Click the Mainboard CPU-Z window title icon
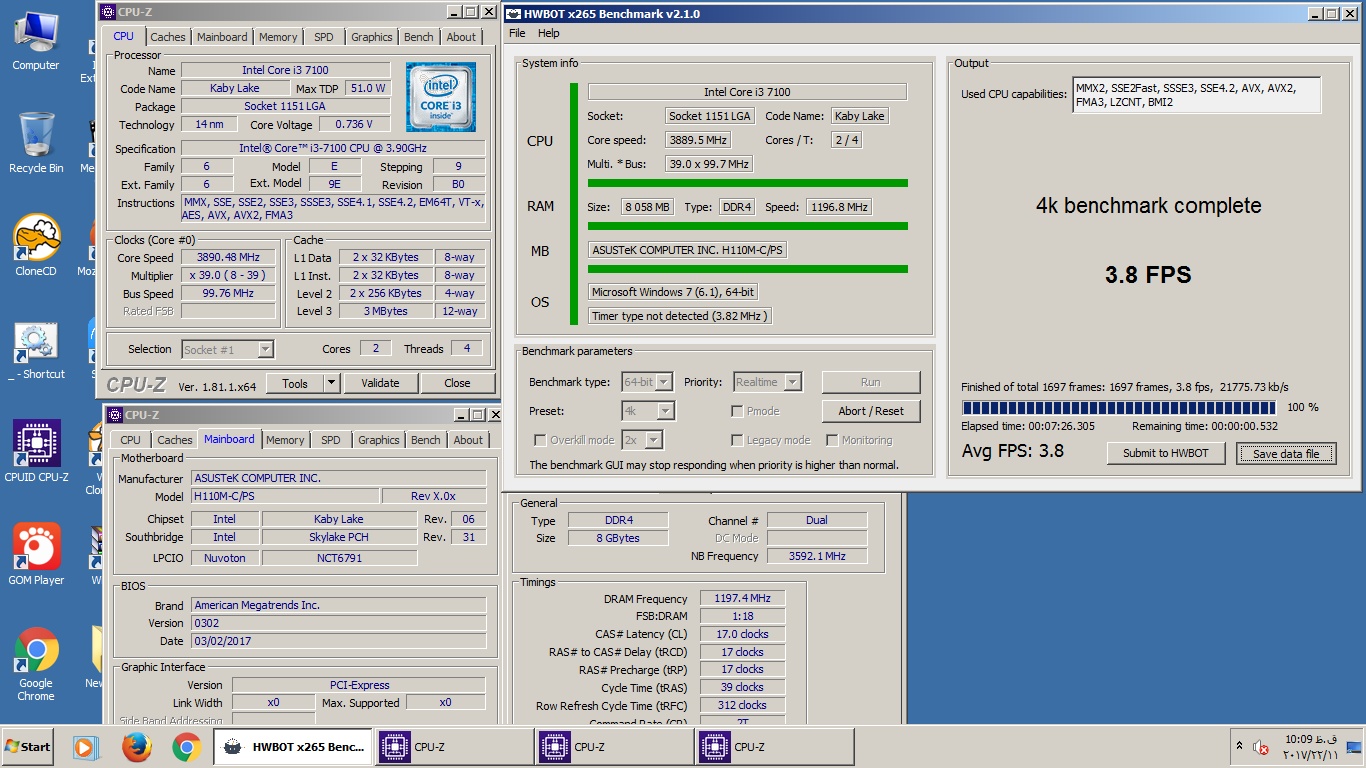 click(x=114, y=415)
